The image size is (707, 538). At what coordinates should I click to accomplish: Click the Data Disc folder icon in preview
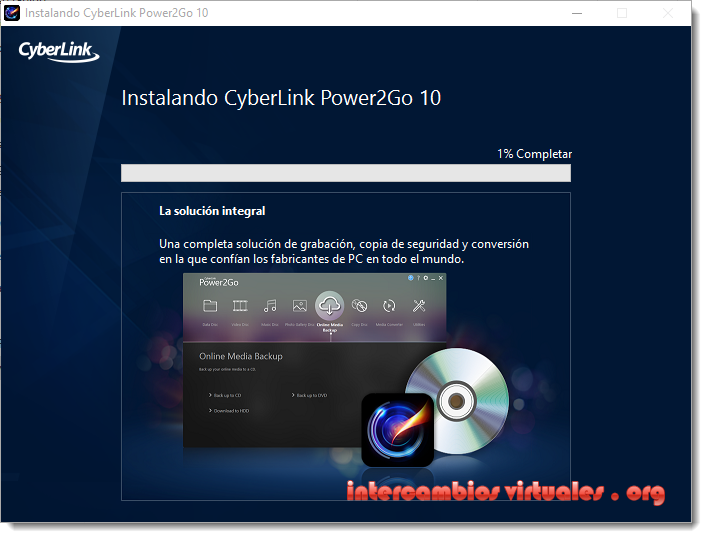pyautogui.click(x=210, y=306)
